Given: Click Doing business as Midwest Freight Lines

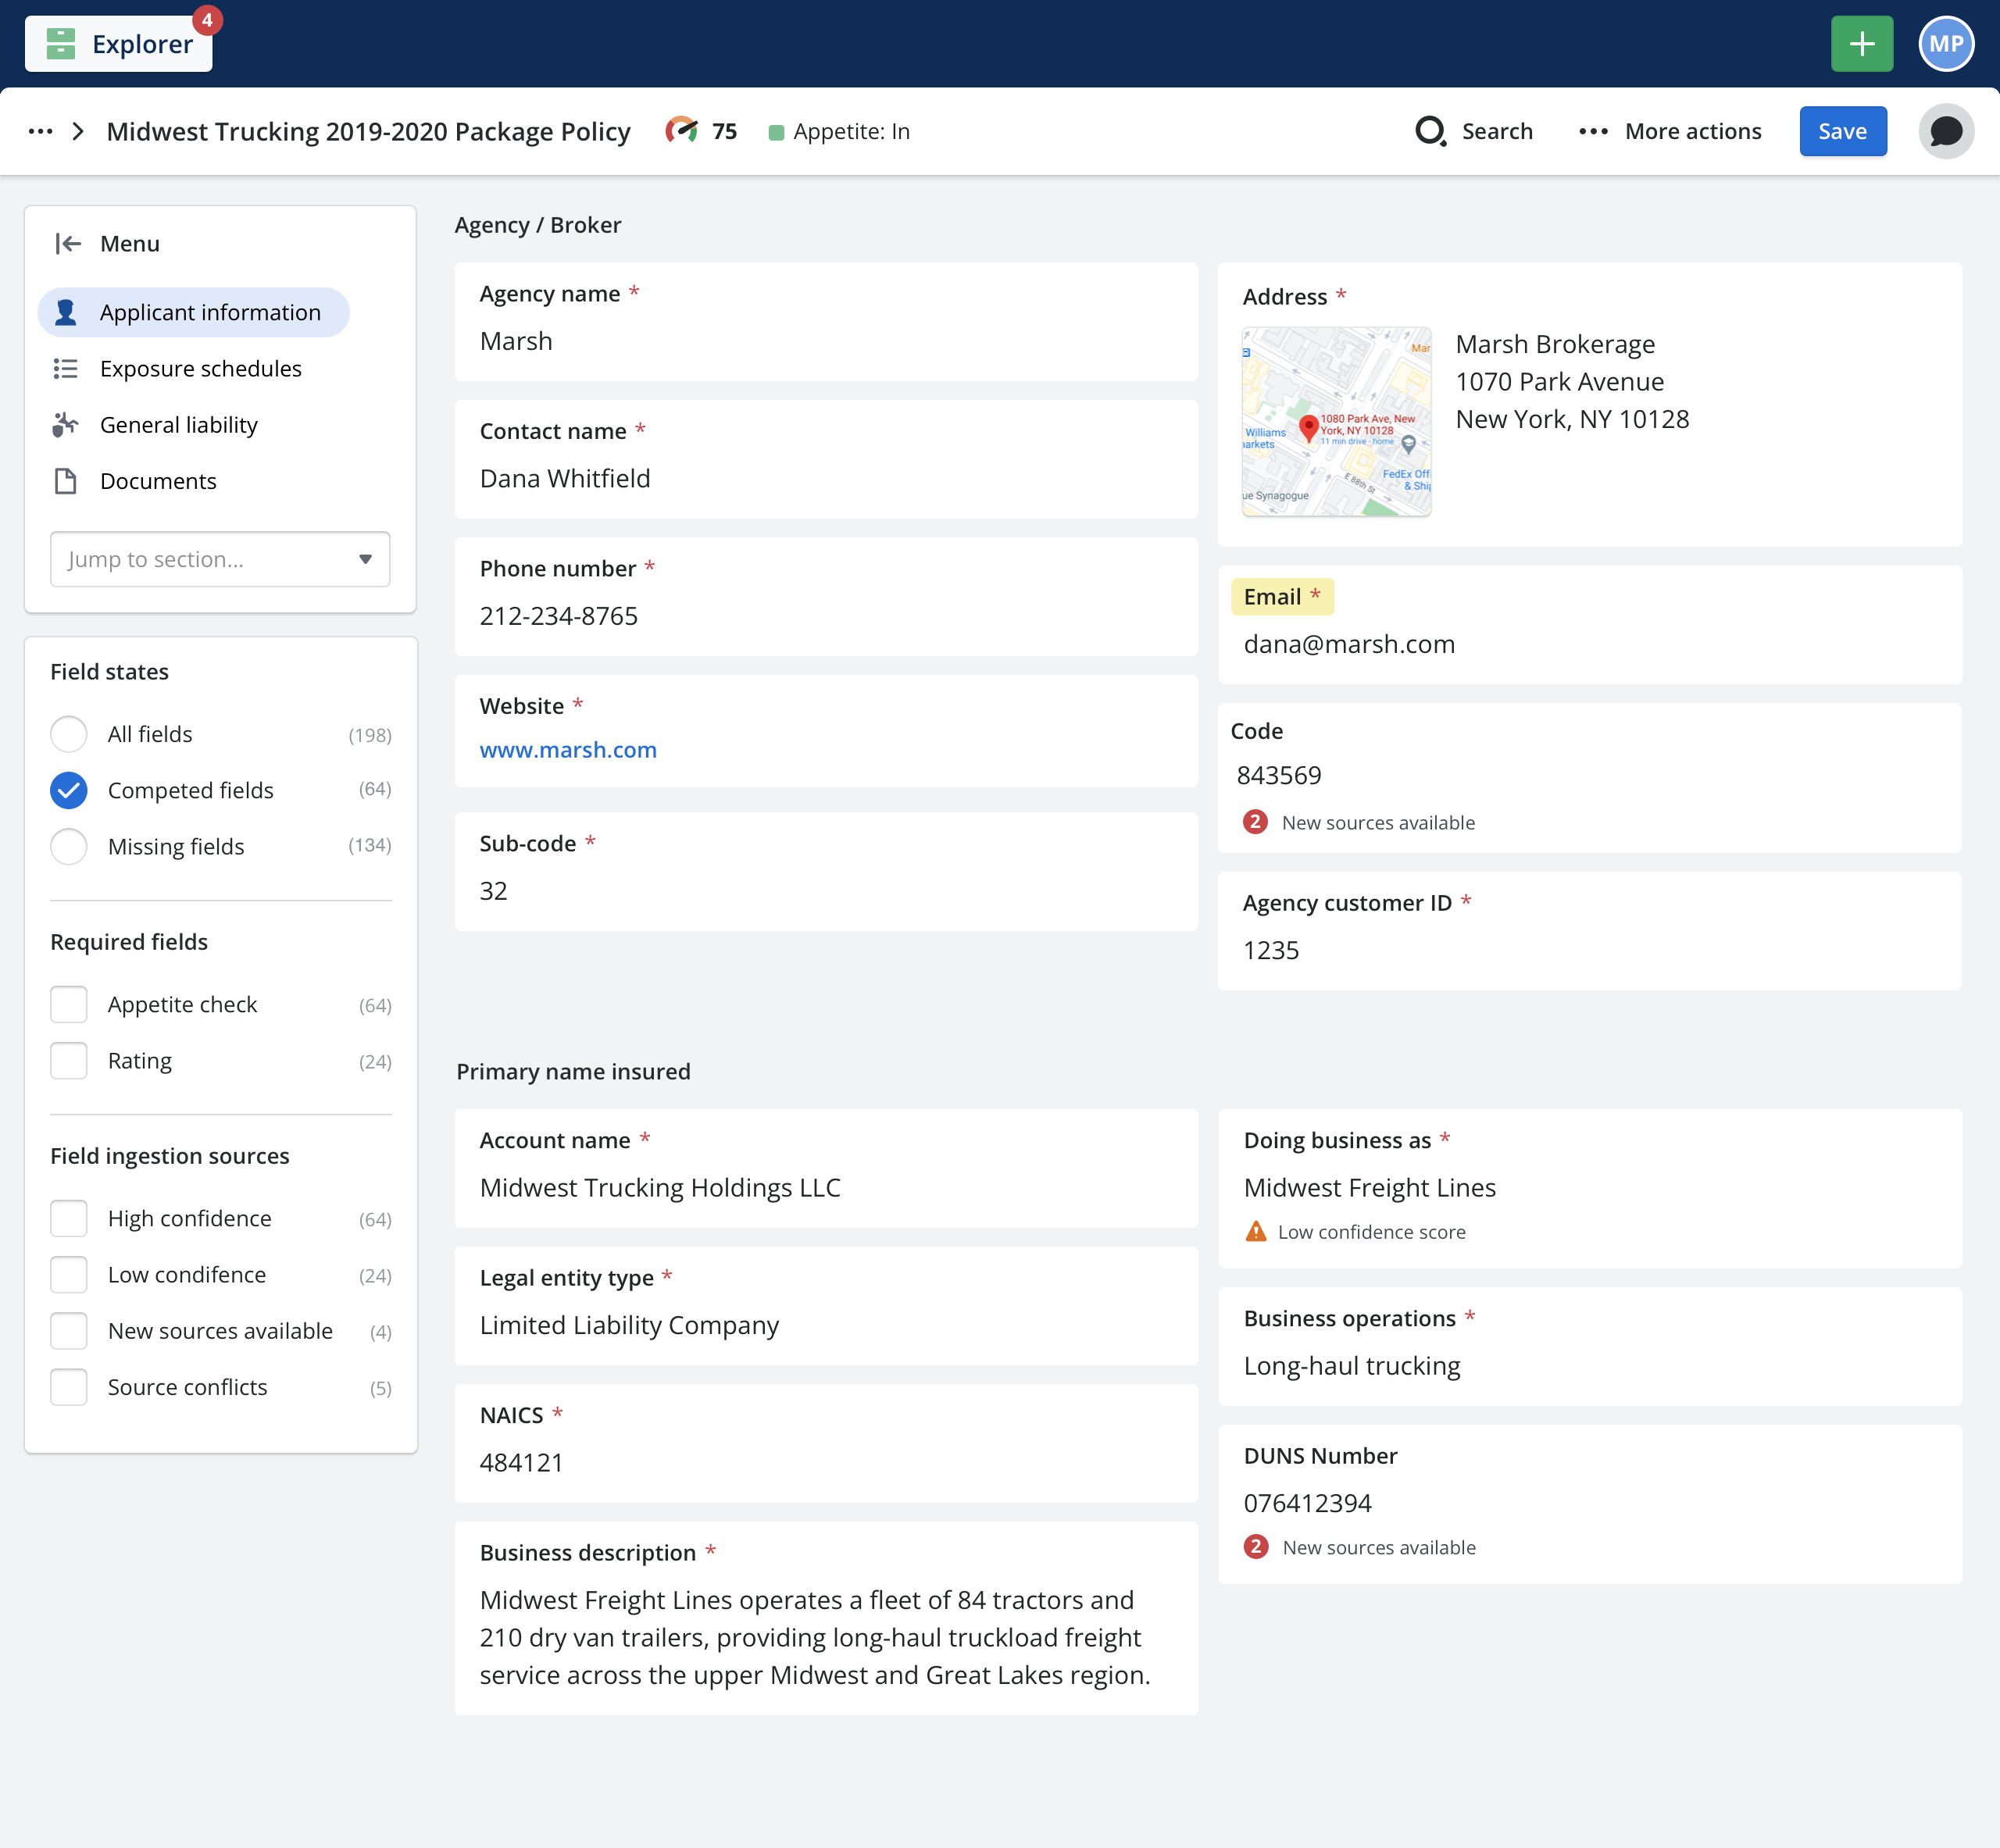Looking at the screenshot, I should click(x=1370, y=1187).
